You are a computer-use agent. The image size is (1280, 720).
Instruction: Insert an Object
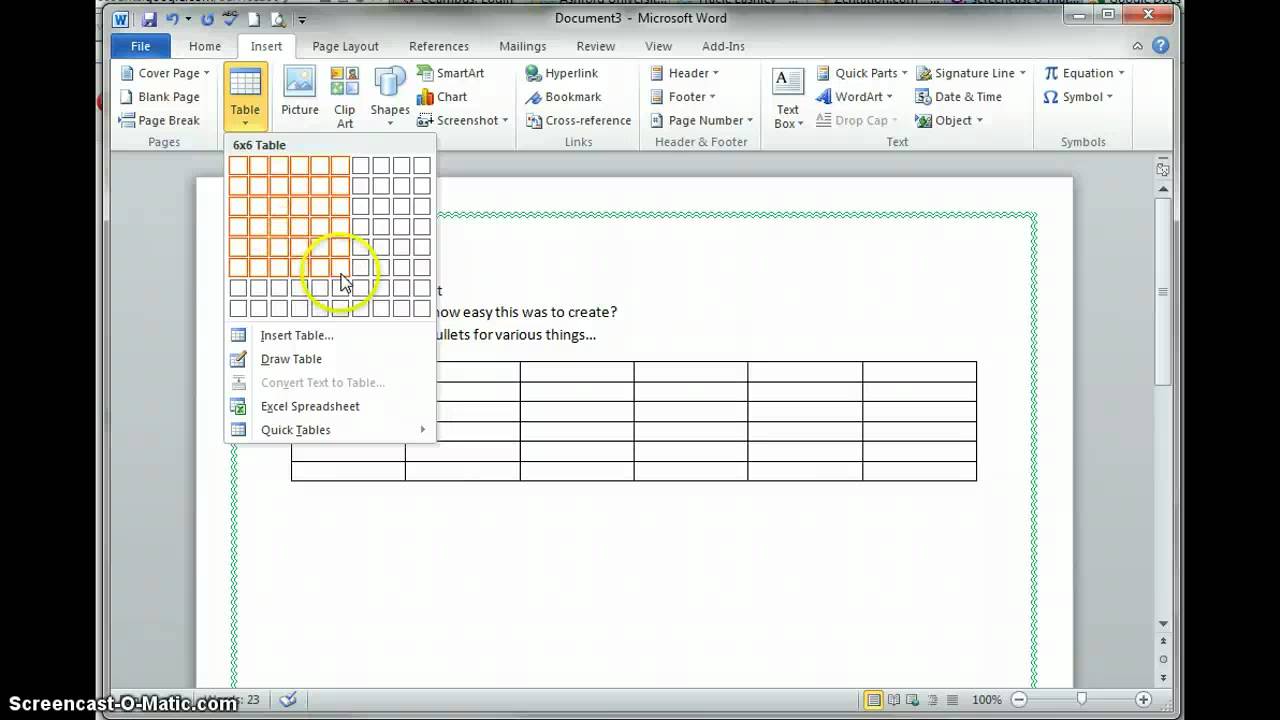tap(949, 120)
